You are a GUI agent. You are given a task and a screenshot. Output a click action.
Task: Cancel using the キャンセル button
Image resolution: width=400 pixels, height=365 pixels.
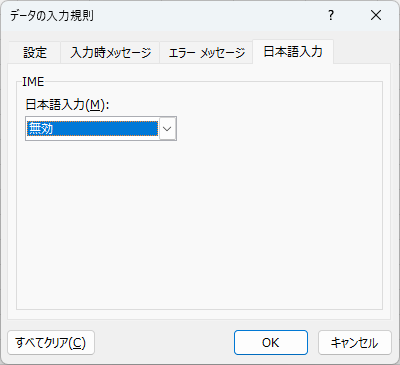355,343
